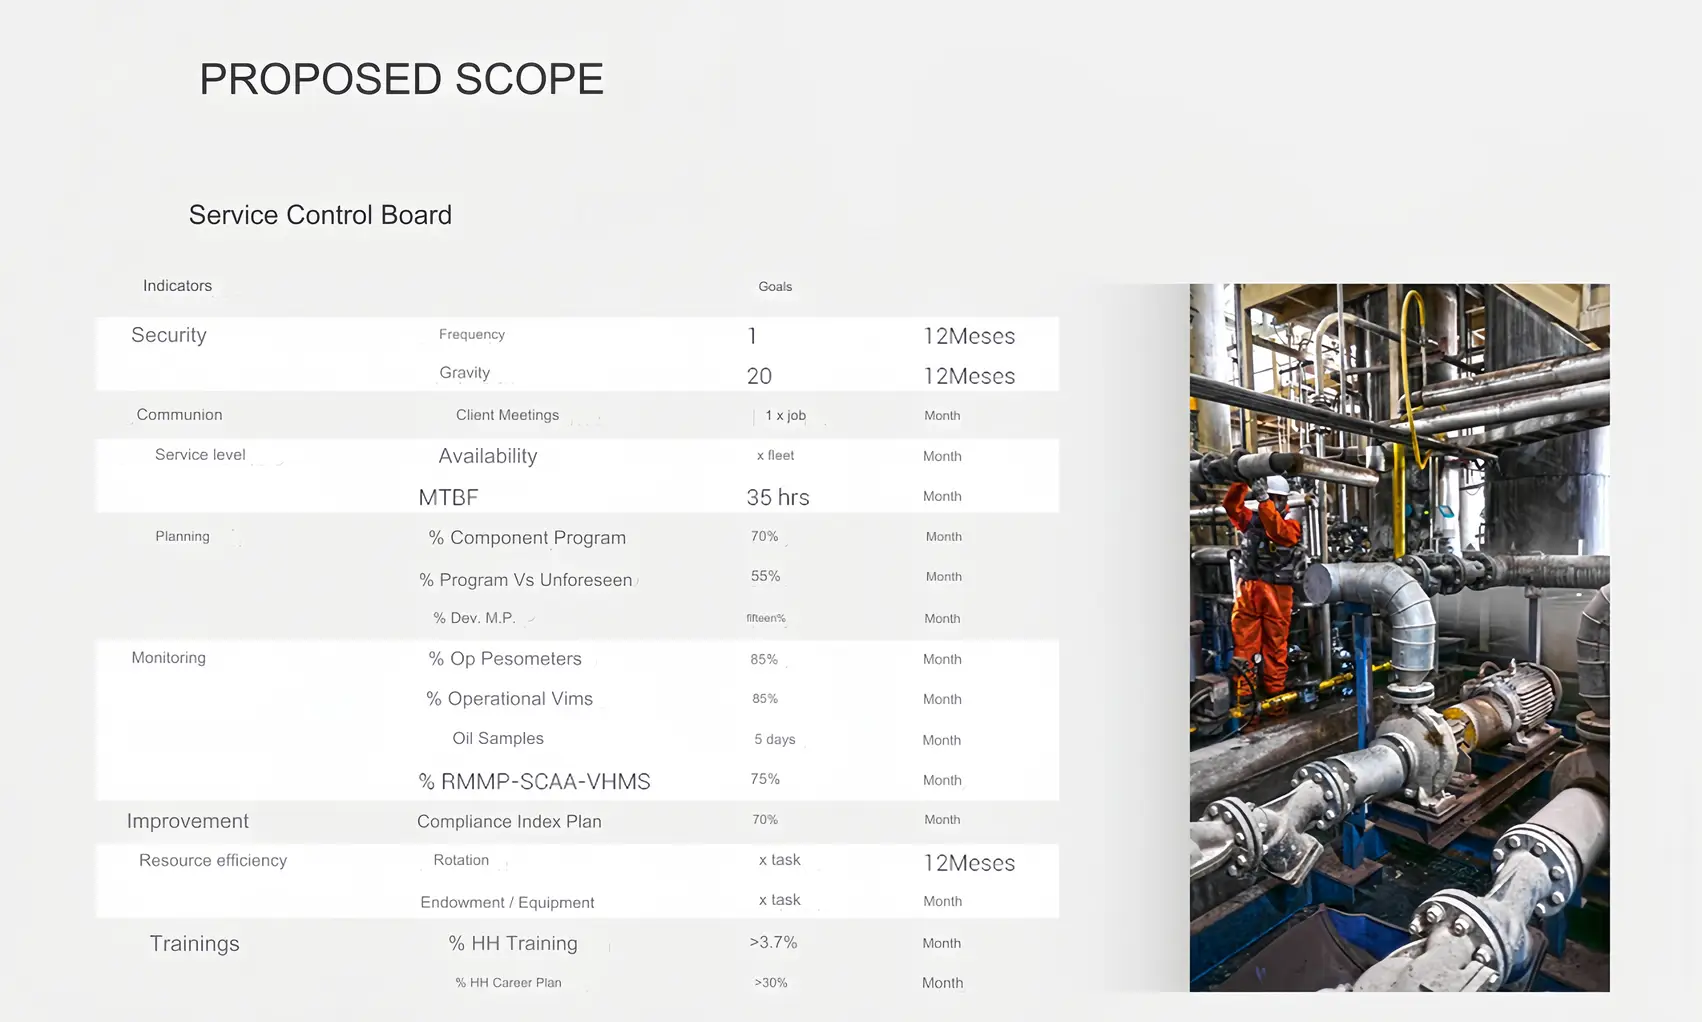Click the 75% goal value
Viewport: 1702px width, 1022px height.
(x=765, y=779)
